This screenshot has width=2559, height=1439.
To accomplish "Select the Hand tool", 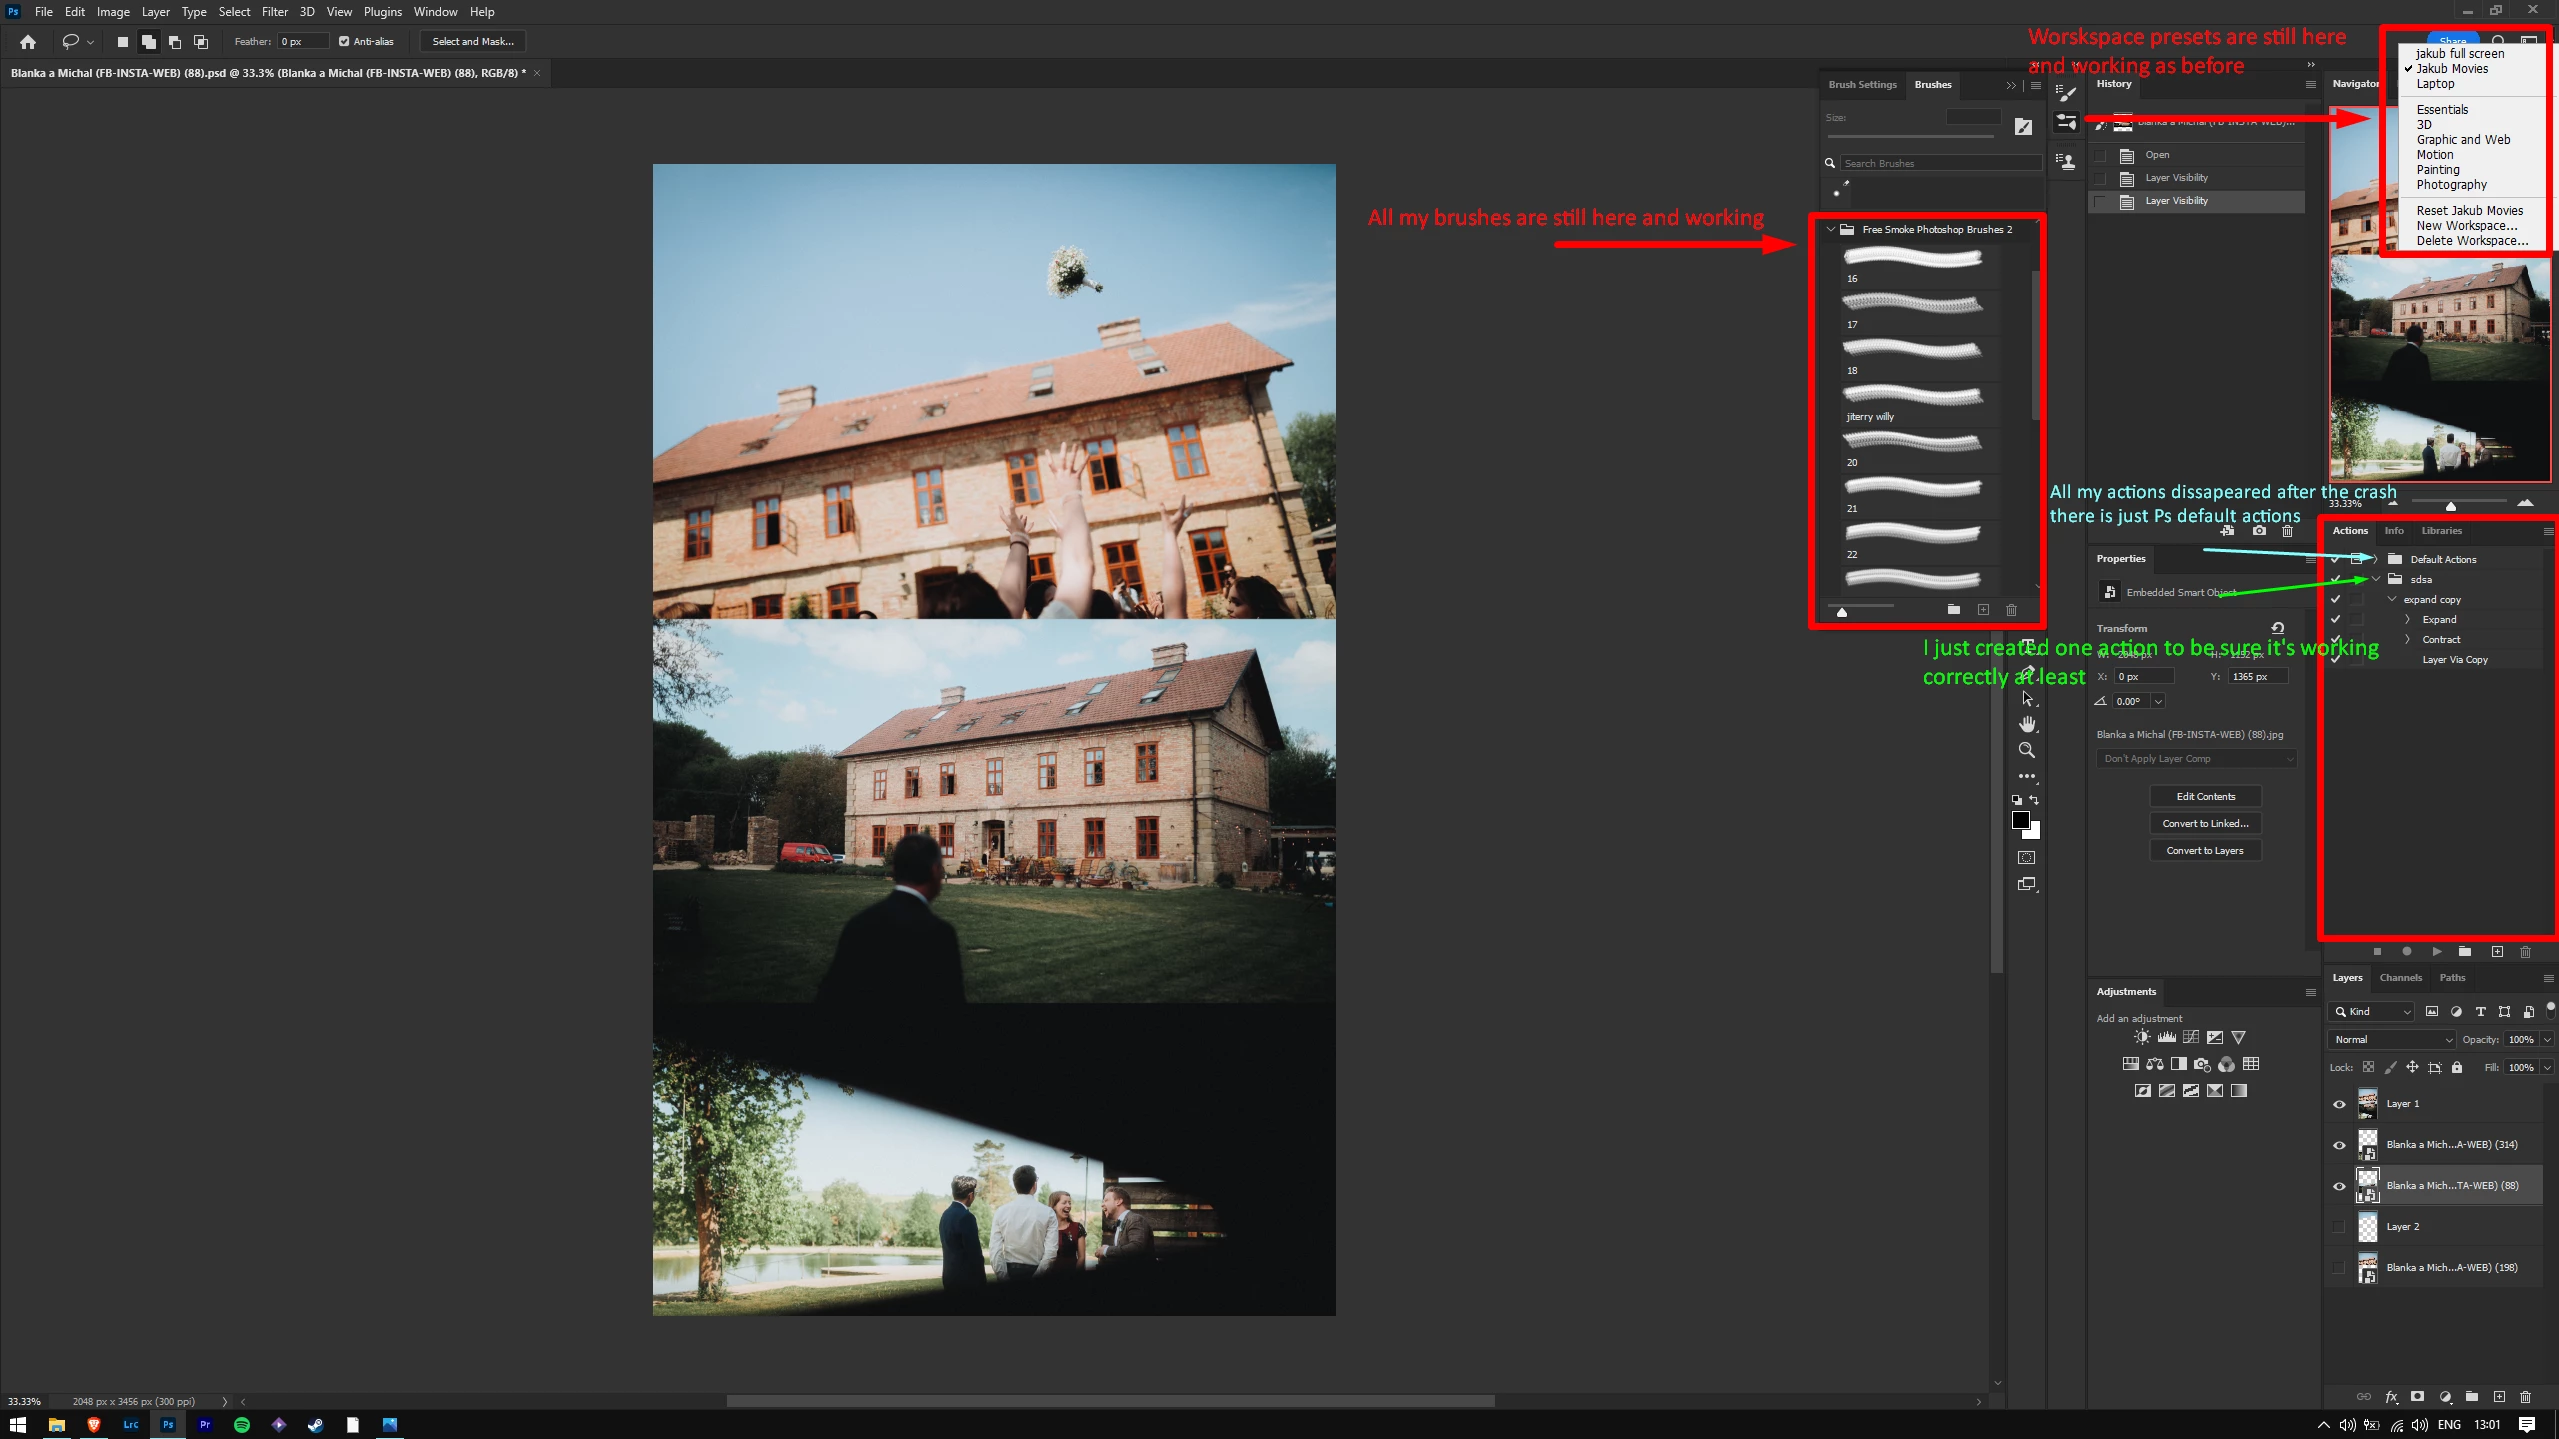I will pyautogui.click(x=2027, y=724).
